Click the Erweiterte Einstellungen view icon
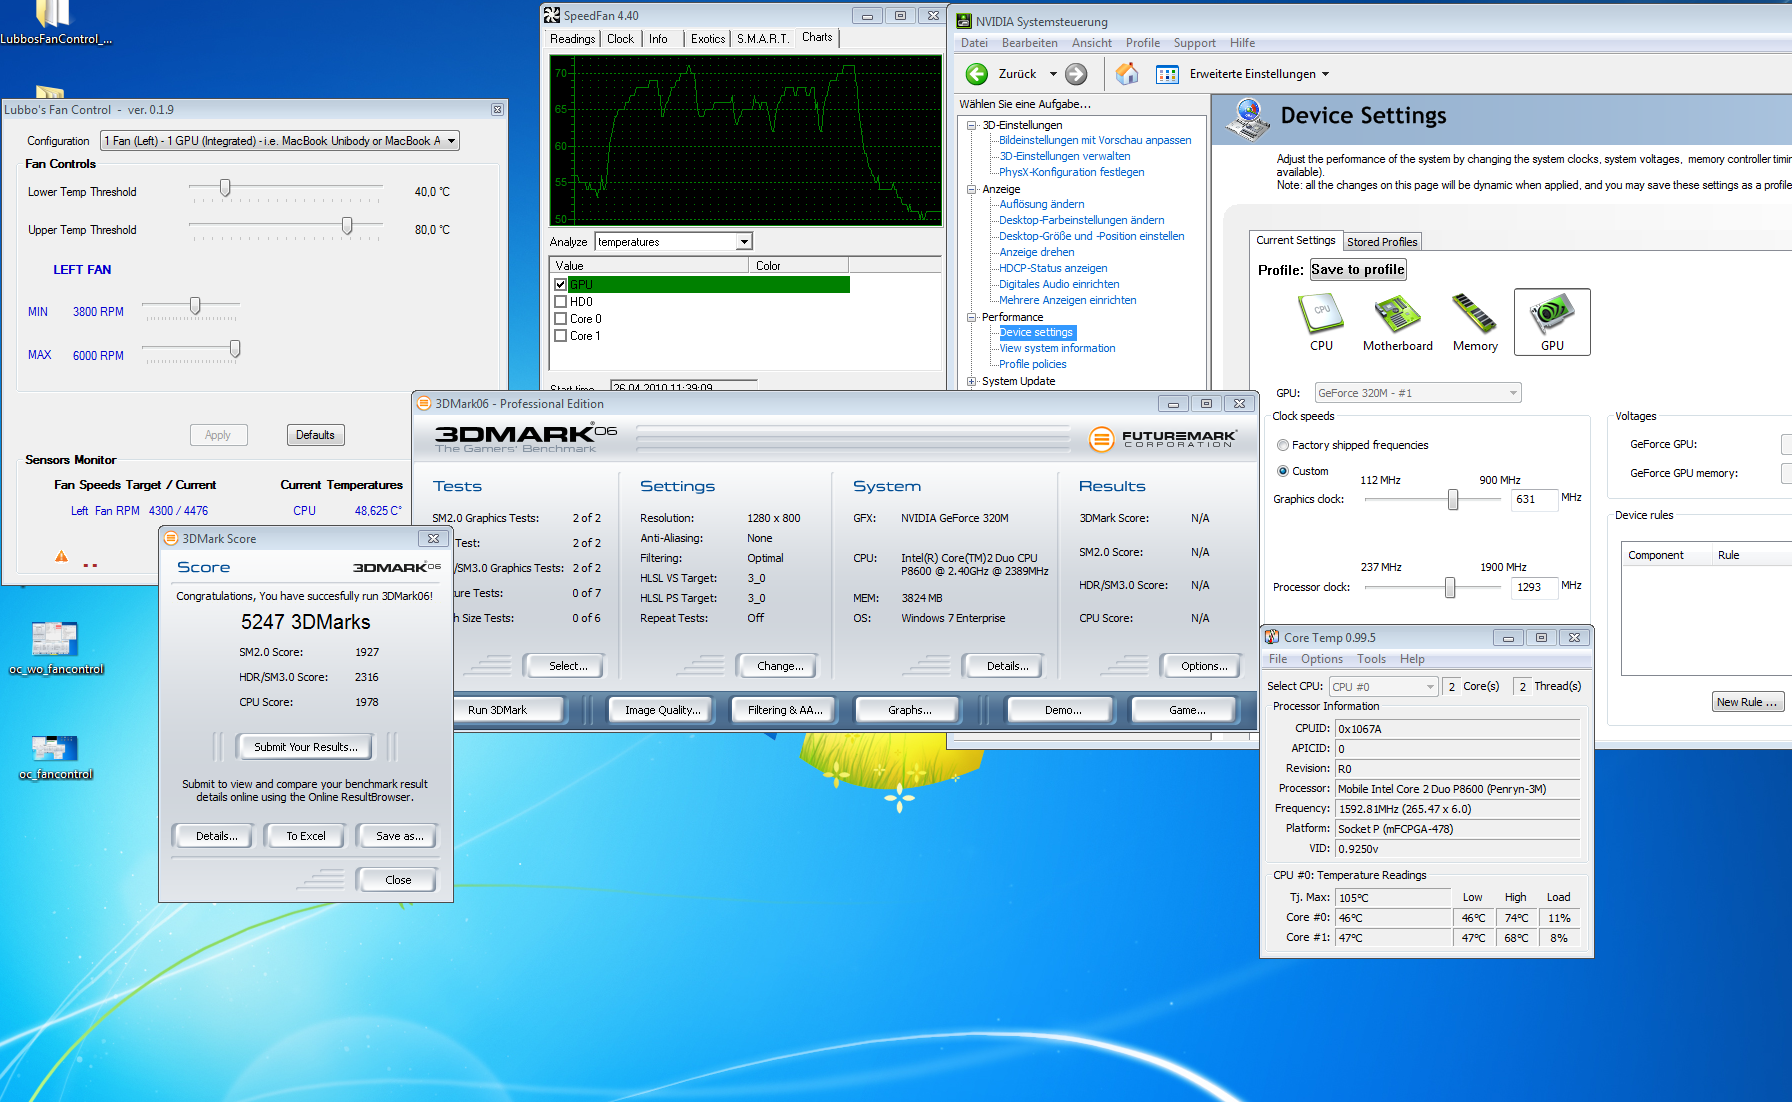This screenshot has width=1792, height=1102. 1167,74
